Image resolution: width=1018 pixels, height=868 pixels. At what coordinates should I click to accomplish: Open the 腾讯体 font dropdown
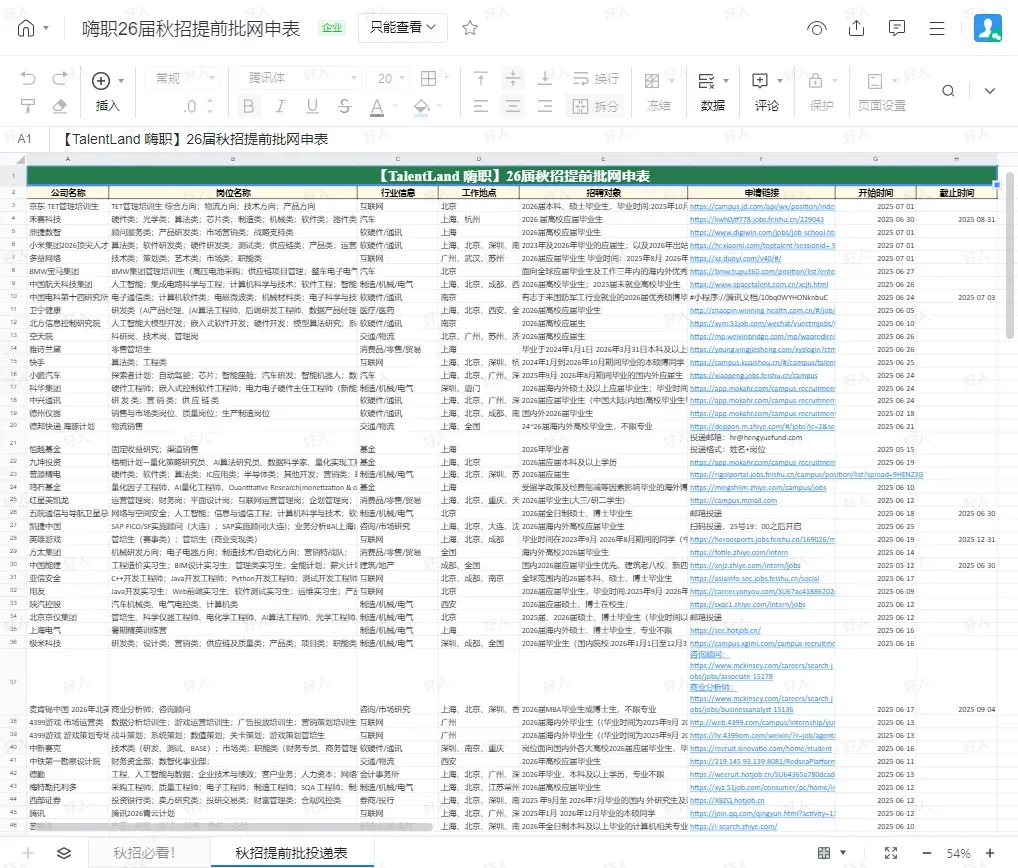(x=299, y=79)
